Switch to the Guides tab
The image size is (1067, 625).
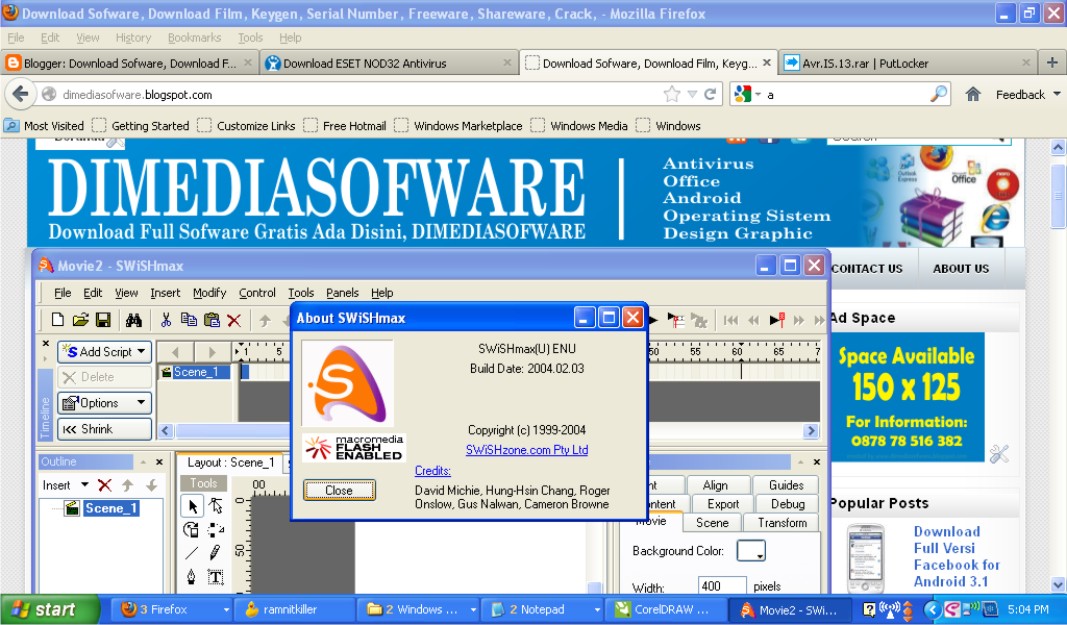point(786,485)
